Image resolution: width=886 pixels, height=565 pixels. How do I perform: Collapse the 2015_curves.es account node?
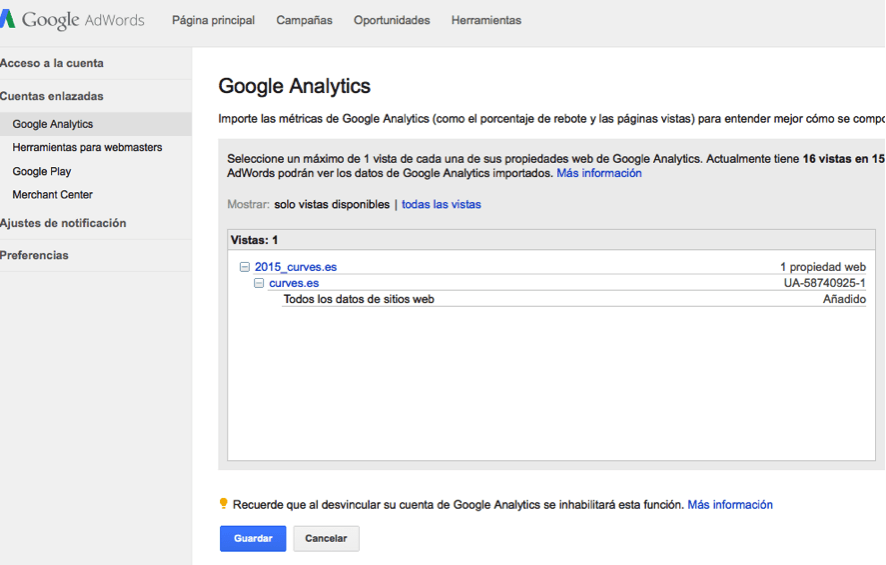[245, 267]
